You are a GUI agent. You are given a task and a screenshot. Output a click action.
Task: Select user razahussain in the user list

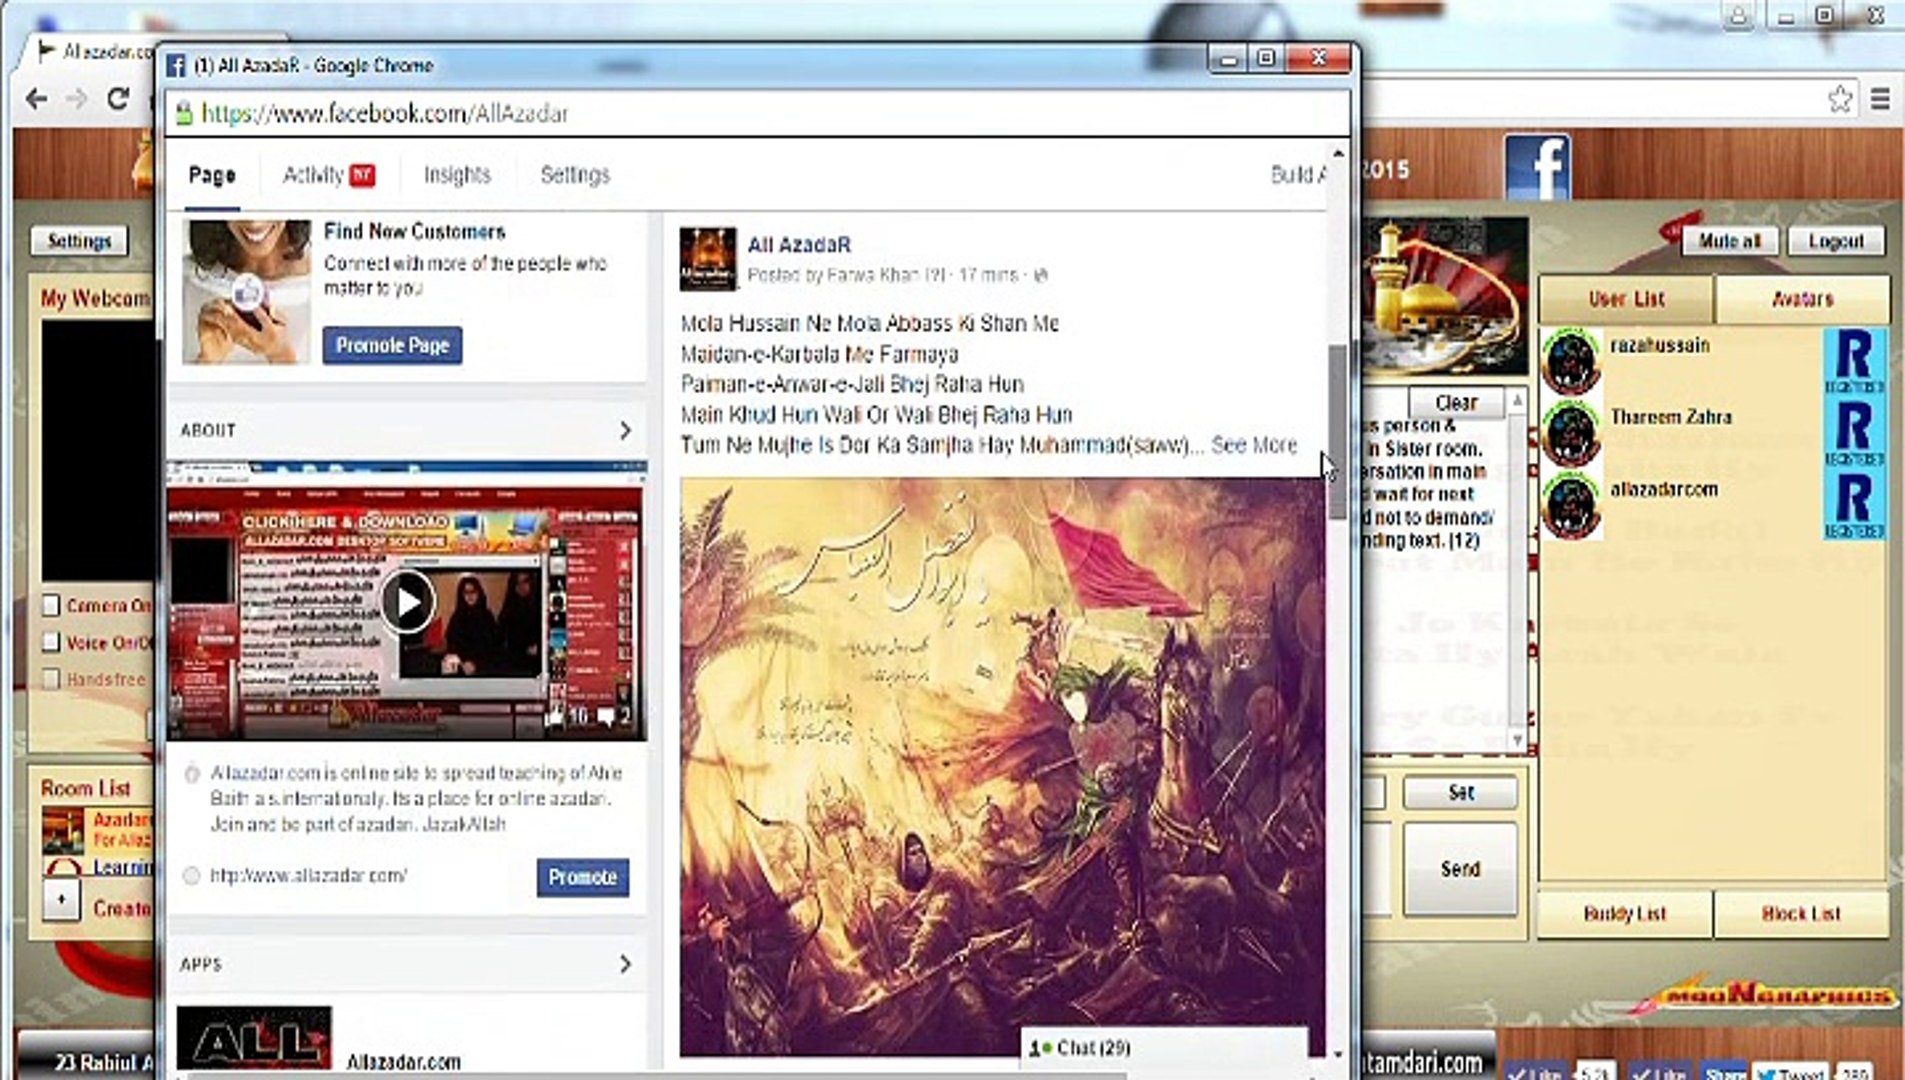pyautogui.click(x=1660, y=345)
